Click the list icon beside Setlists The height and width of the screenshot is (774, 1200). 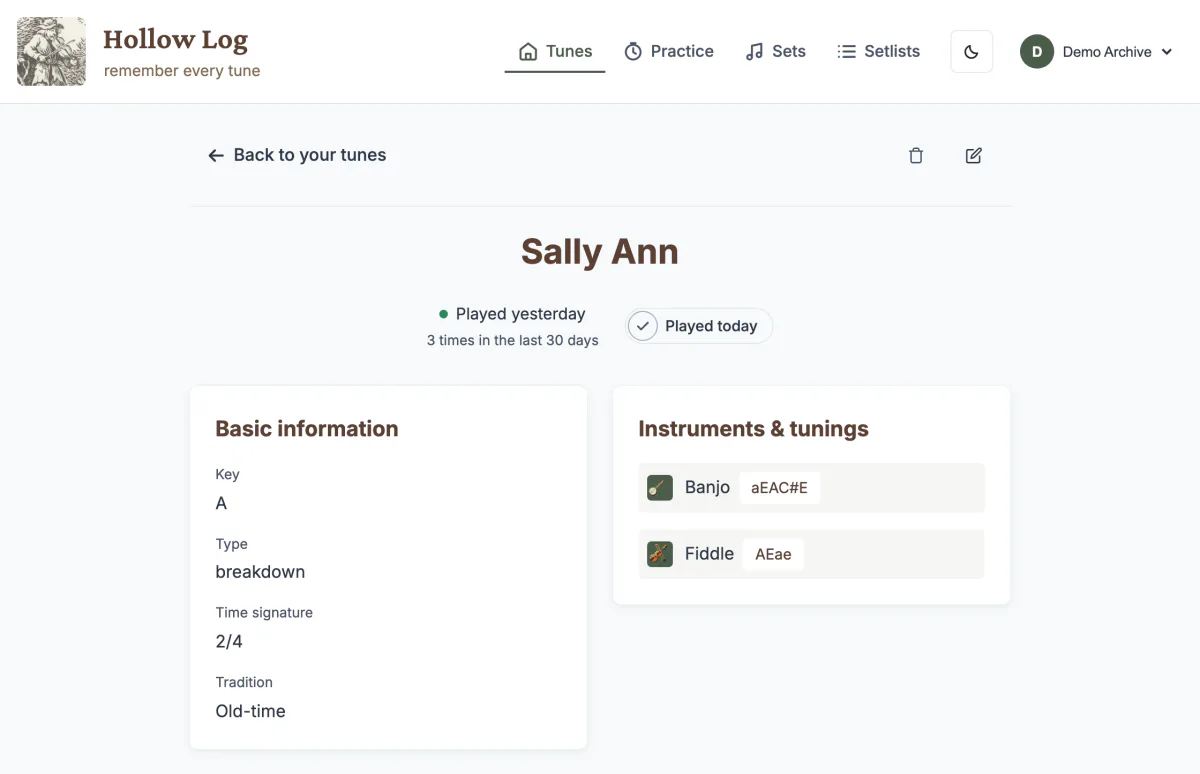click(x=846, y=51)
